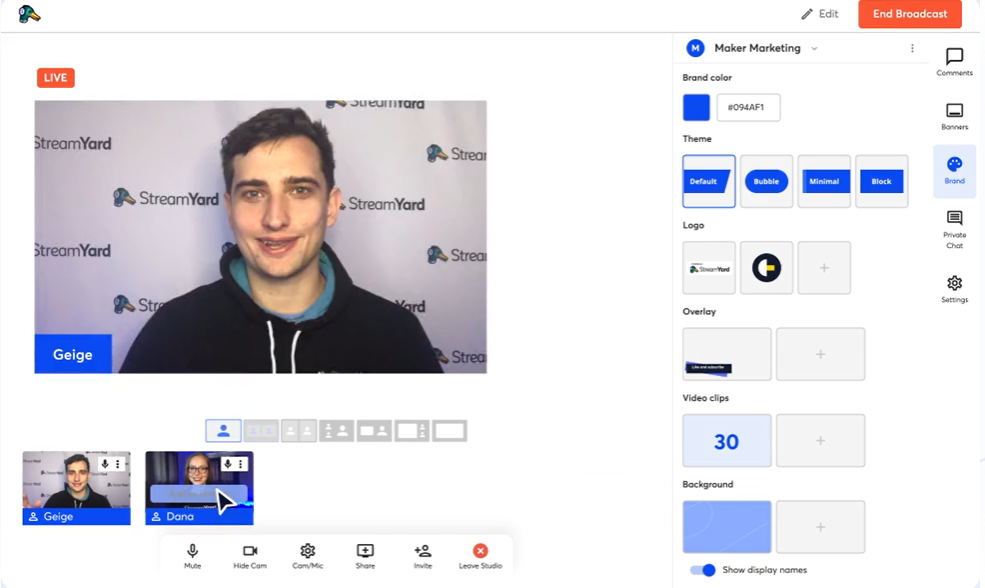Screen dimensions: 985x588
Task: Choose the Bubble theme
Action: 766,181
